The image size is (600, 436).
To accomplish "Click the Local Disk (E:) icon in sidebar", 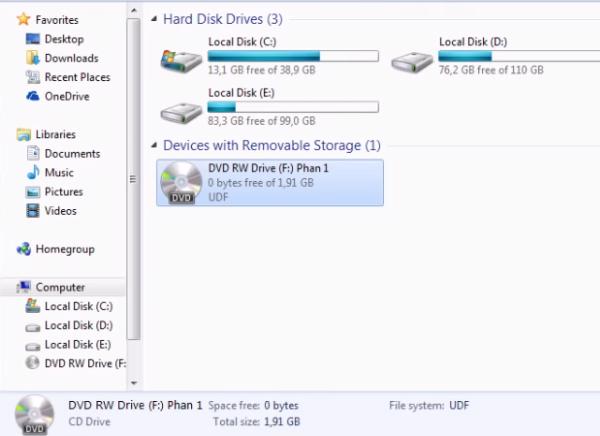I will point(33,346).
